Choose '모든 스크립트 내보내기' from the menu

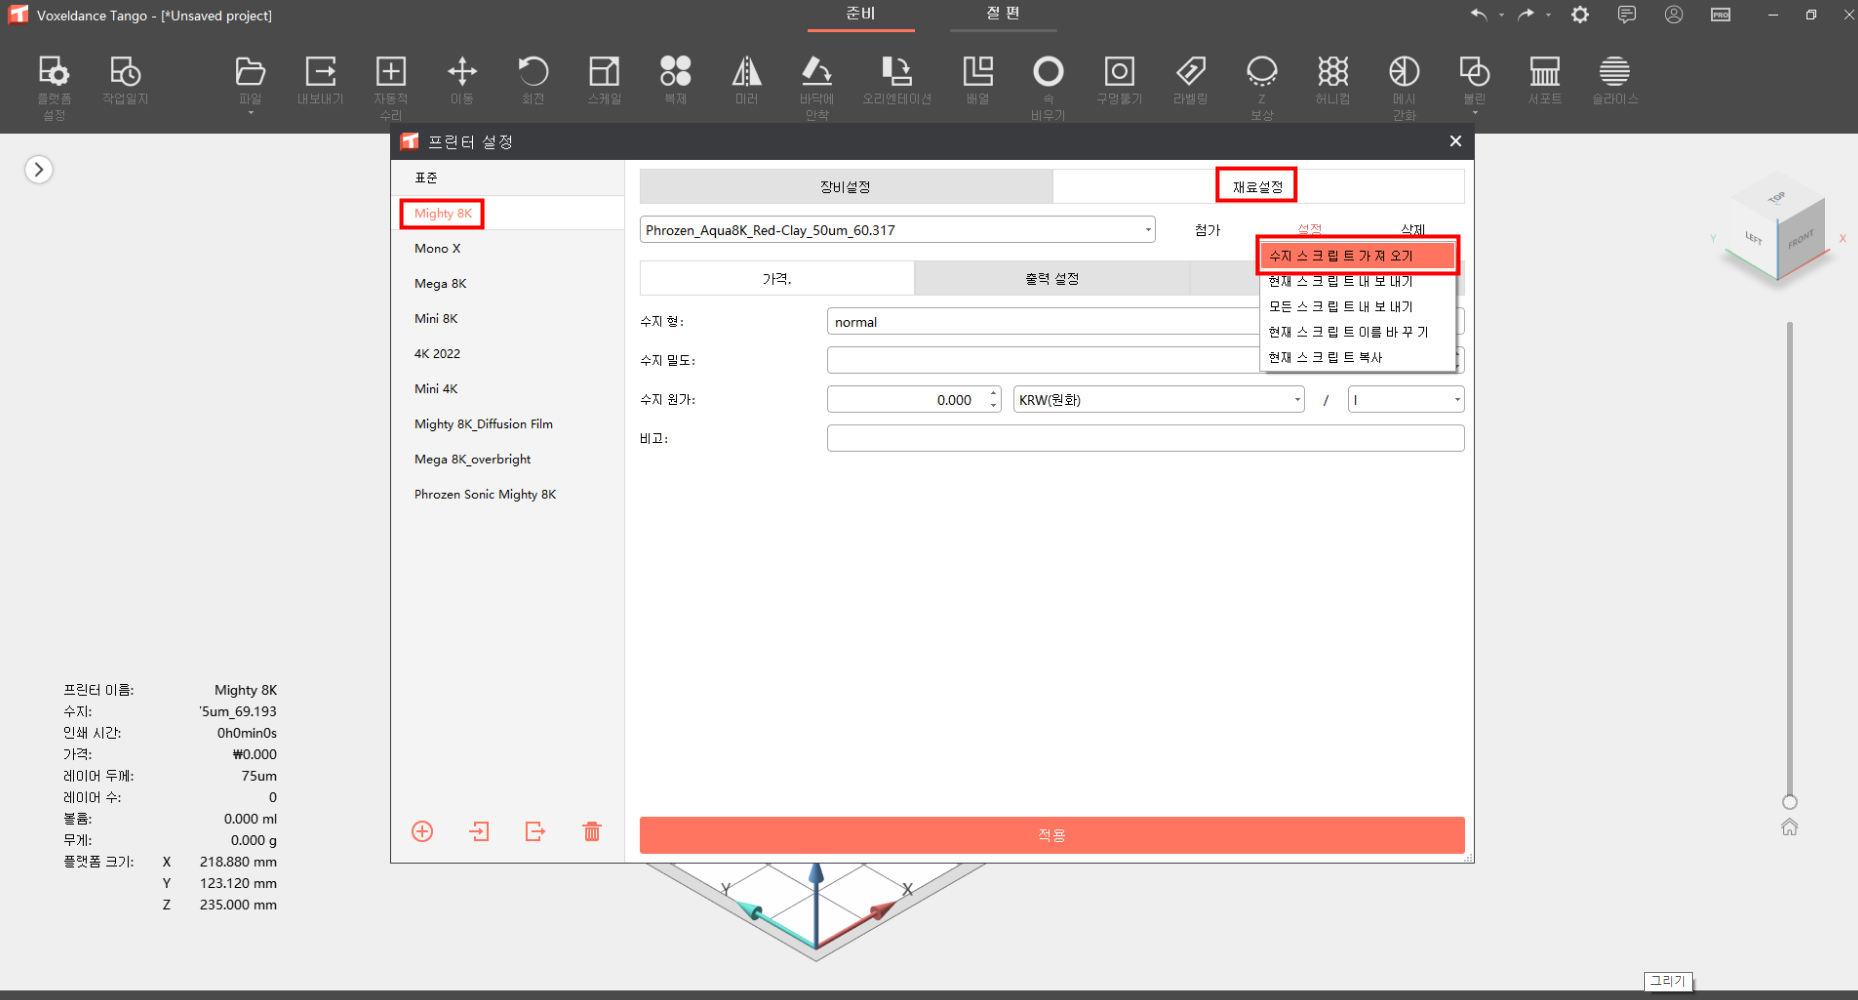coord(1340,307)
